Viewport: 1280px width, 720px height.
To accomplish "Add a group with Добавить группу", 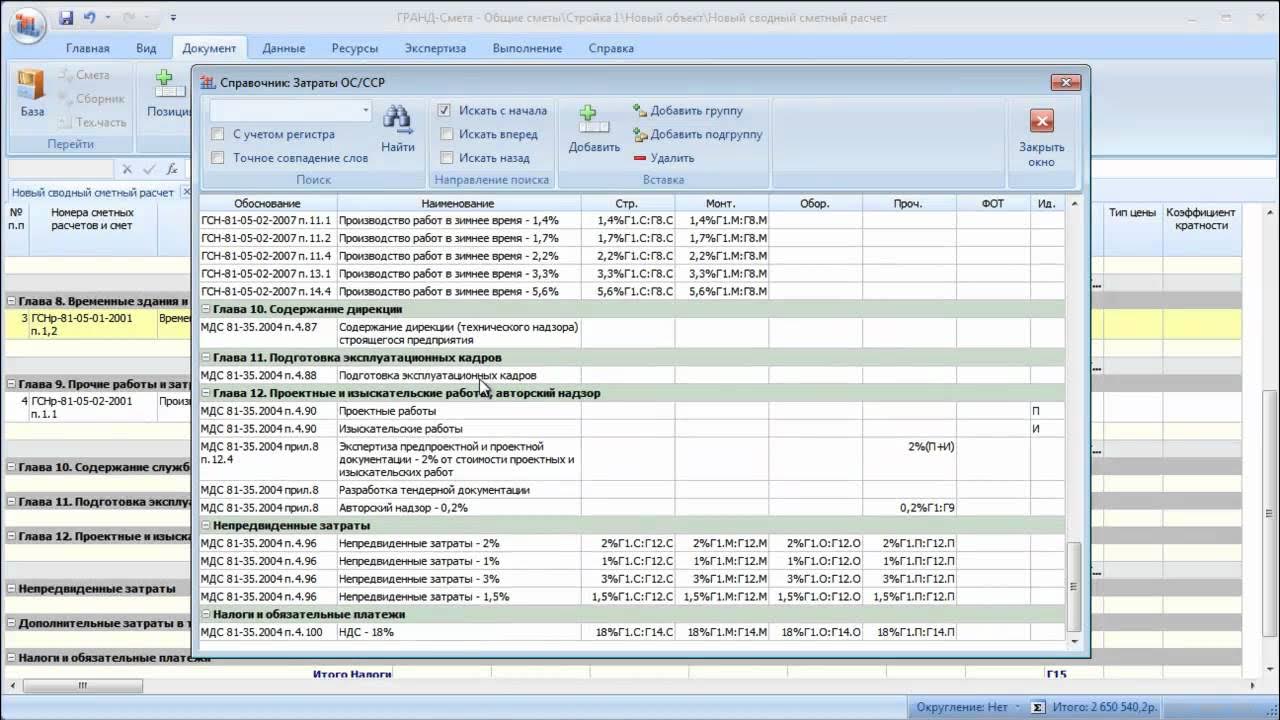I will click(x=689, y=111).
